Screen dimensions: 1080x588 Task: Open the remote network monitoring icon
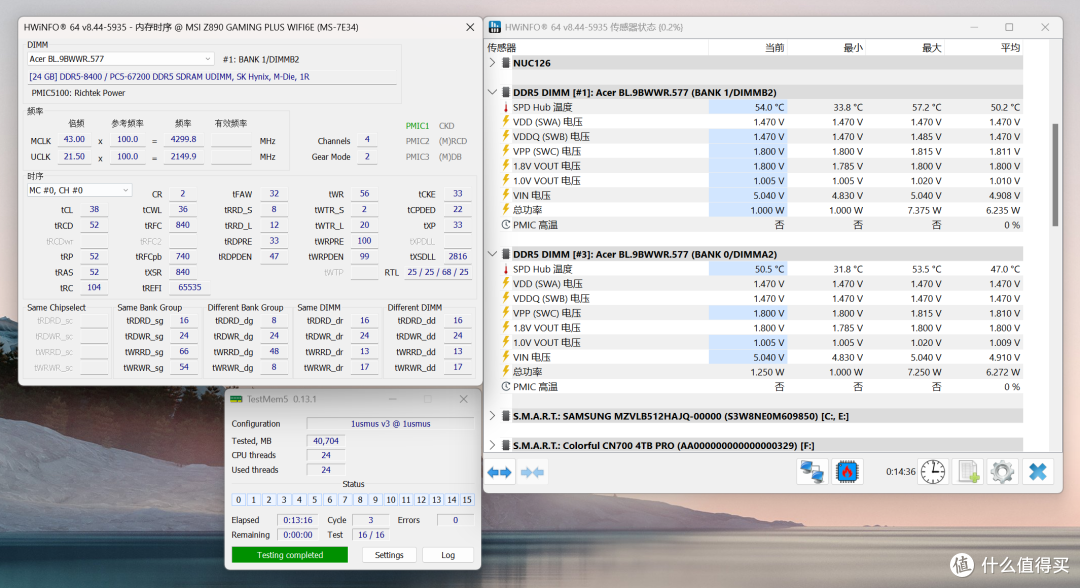tap(812, 472)
